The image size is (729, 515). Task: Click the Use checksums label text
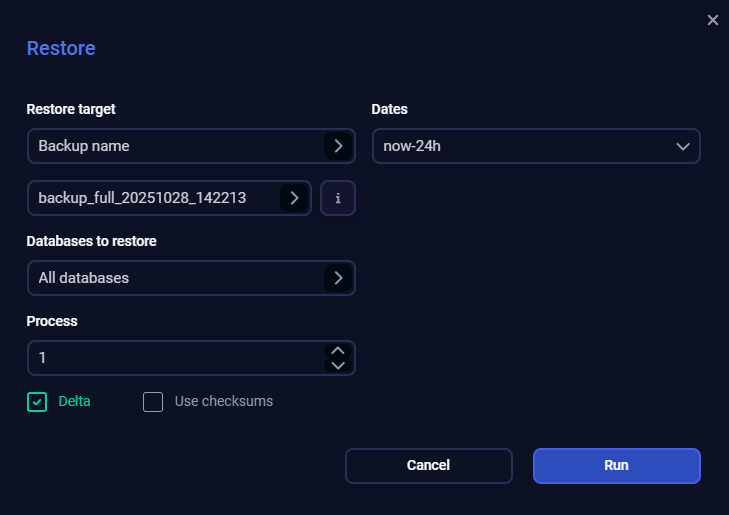click(223, 402)
